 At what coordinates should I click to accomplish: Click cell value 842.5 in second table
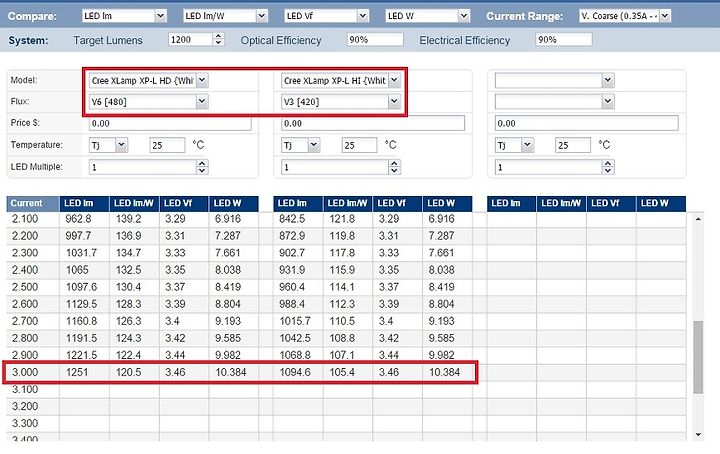click(292, 219)
